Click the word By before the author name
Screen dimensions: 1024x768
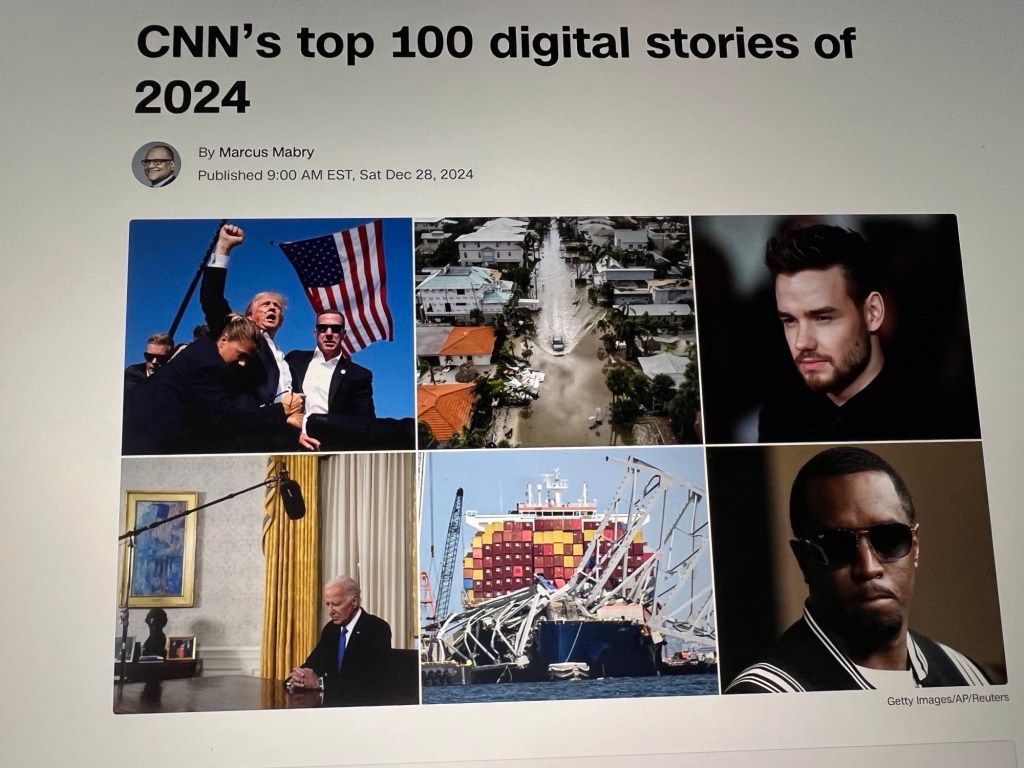[x=206, y=152]
